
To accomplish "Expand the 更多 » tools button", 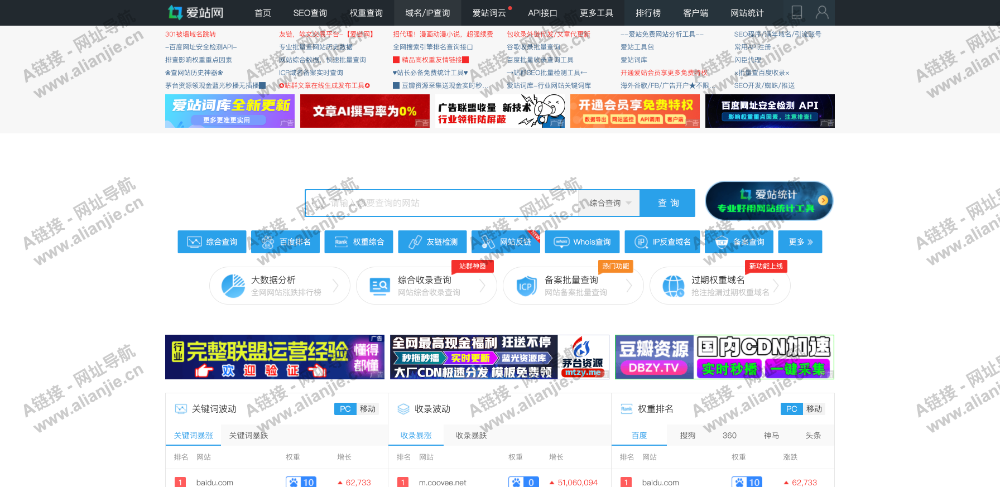I will (x=800, y=242).
